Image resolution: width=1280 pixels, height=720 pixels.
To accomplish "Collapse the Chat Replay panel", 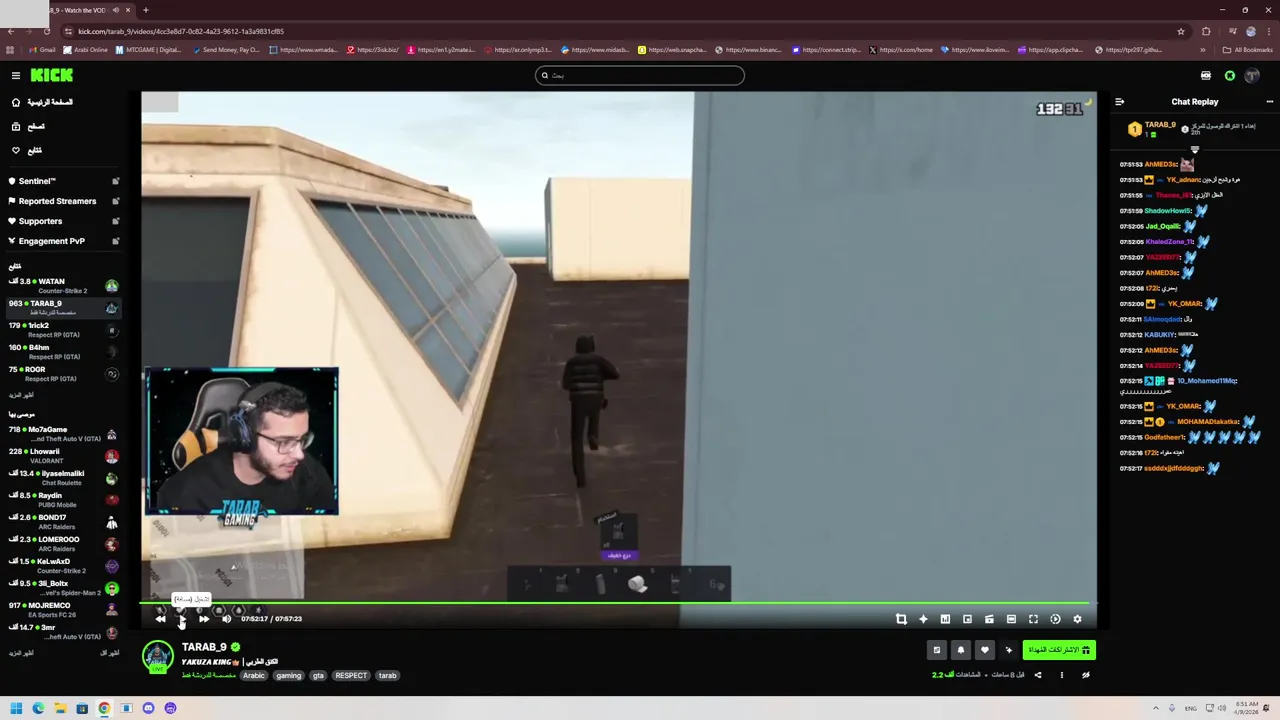I will (1119, 102).
